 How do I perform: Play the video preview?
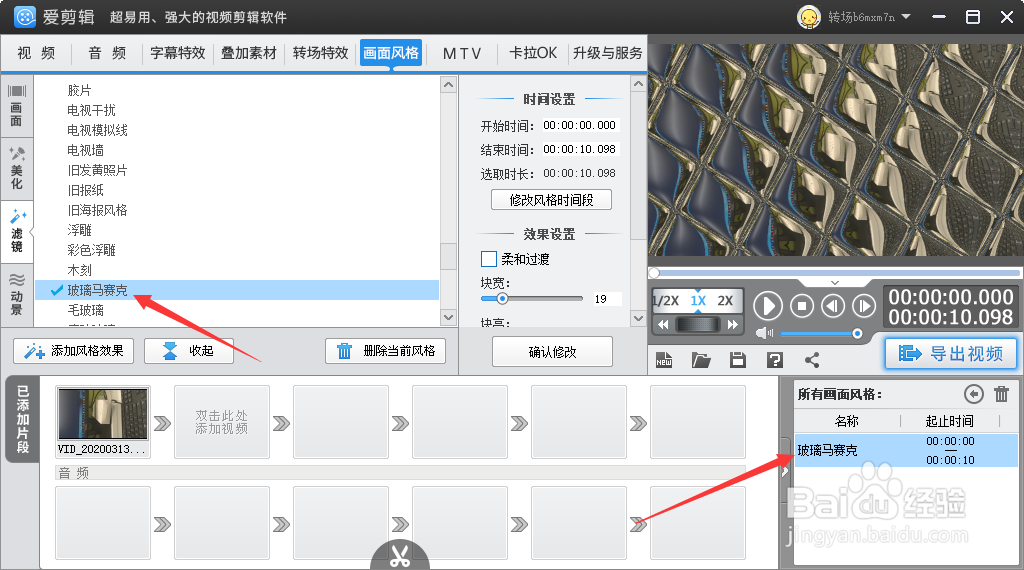(x=768, y=306)
